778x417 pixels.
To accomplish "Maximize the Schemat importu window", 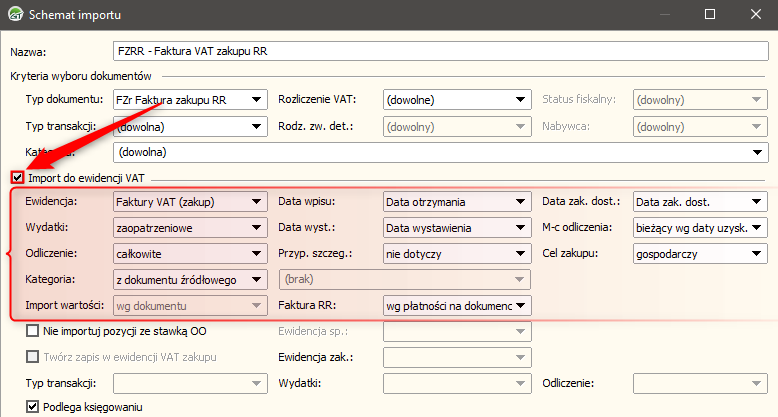I will (x=710, y=15).
